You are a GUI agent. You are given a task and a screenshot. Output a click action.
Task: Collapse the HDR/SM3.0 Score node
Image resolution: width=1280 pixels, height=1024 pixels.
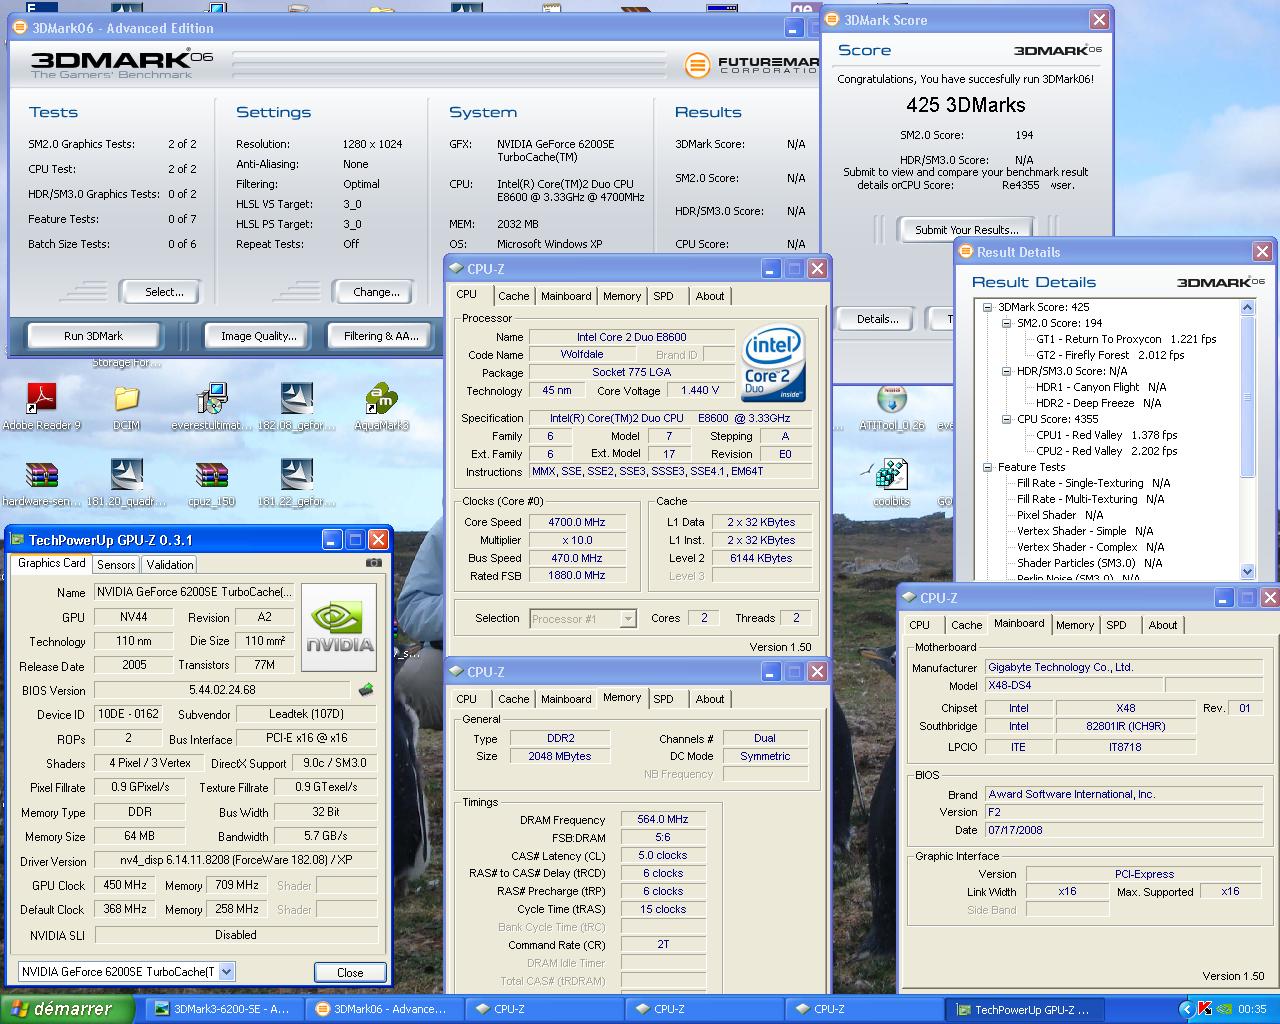click(1006, 371)
